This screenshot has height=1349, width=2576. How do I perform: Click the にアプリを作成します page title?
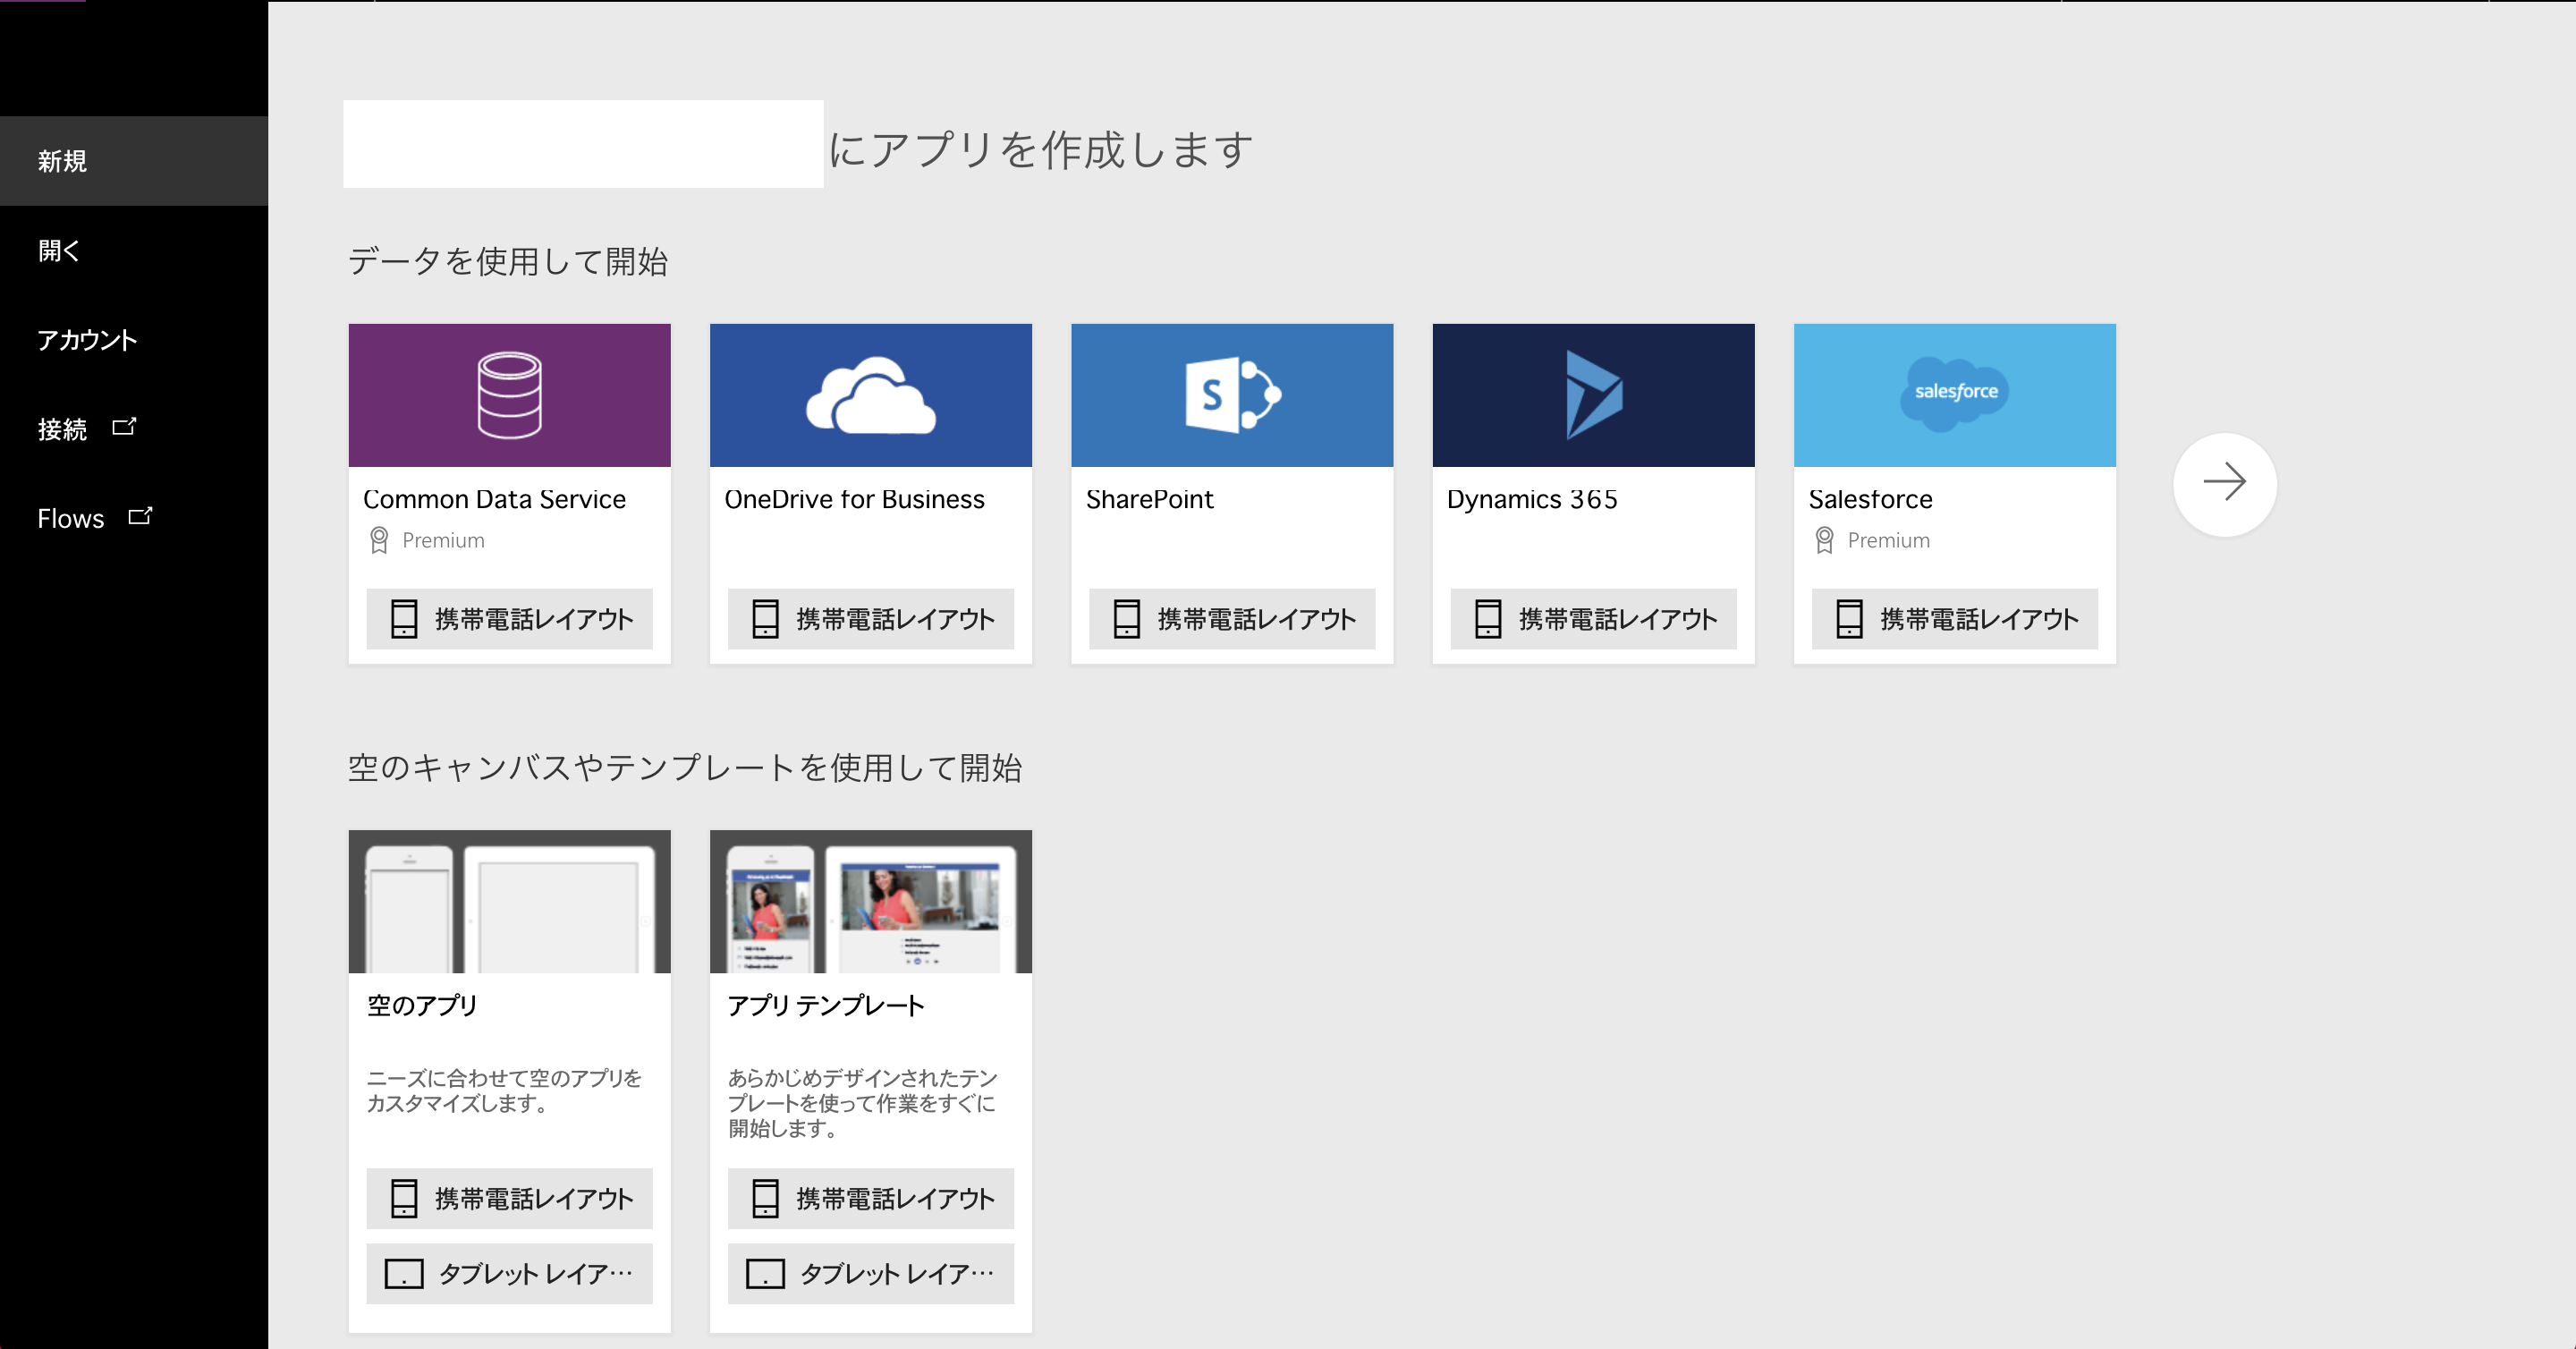tap(1040, 150)
